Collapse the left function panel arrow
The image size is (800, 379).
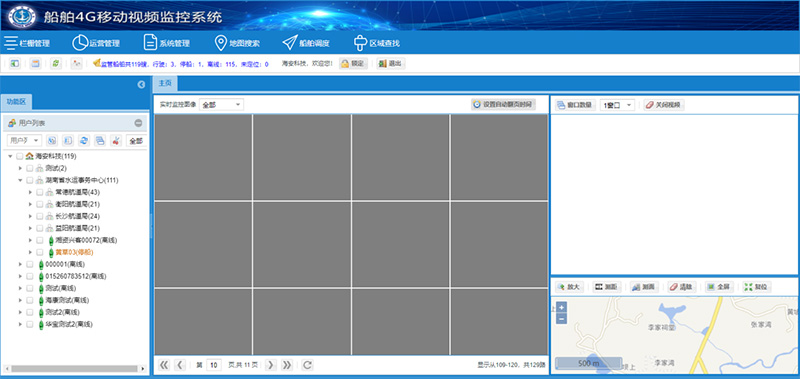point(141,85)
